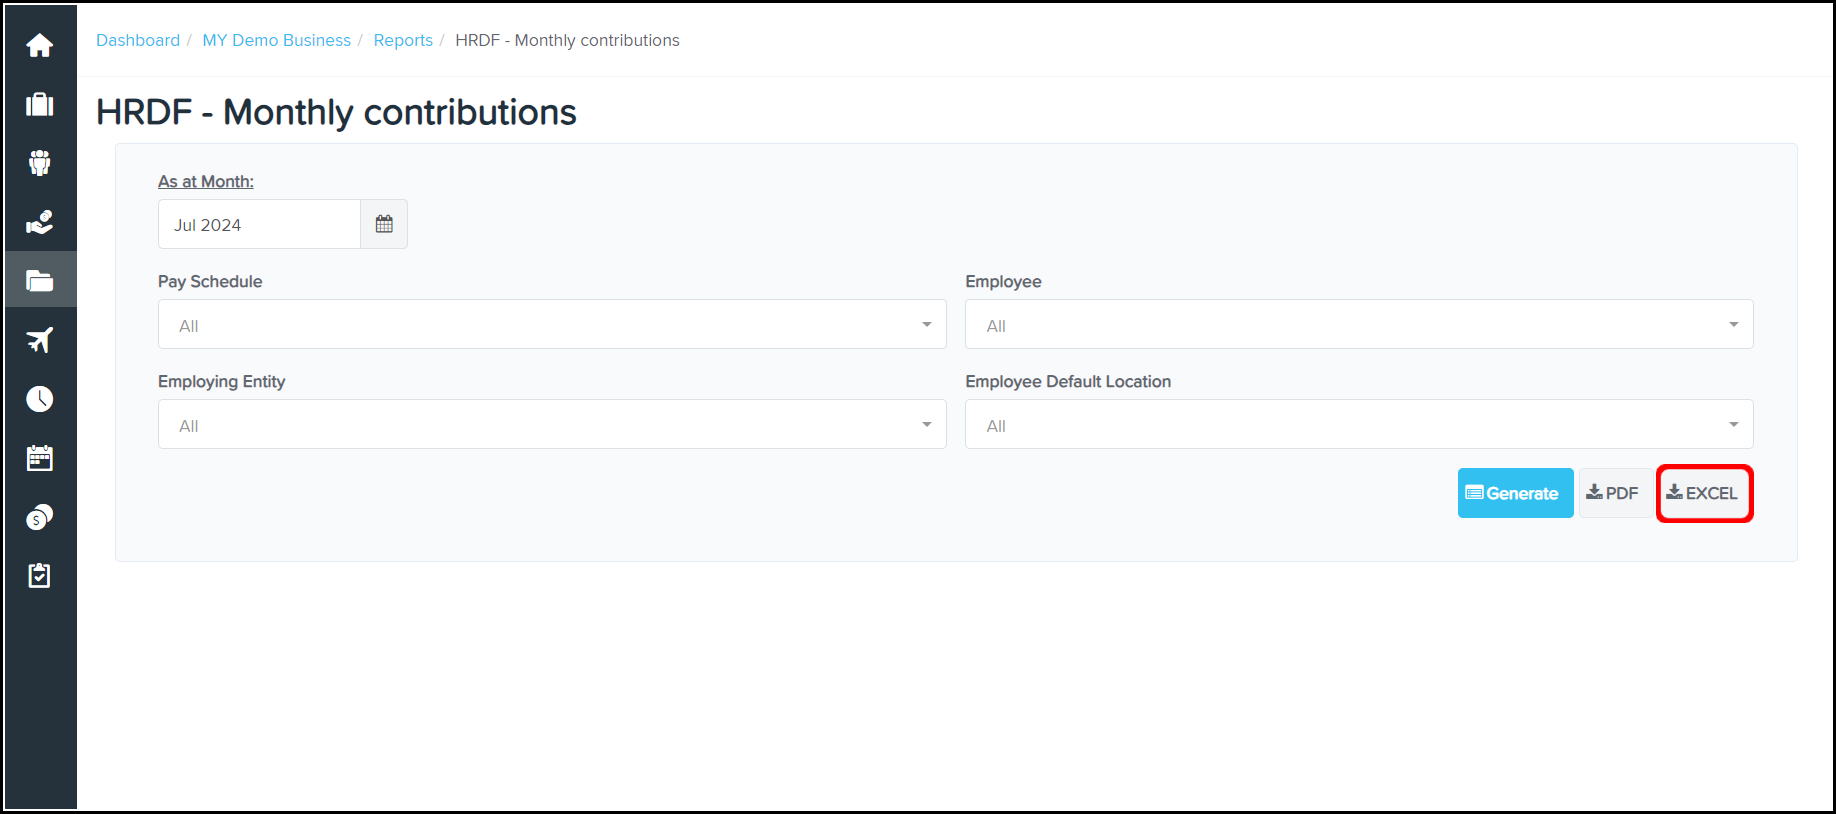This screenshot has width=1836, height=814.
Task: Click the home icon in sidebar
Action: coord(40,46)
